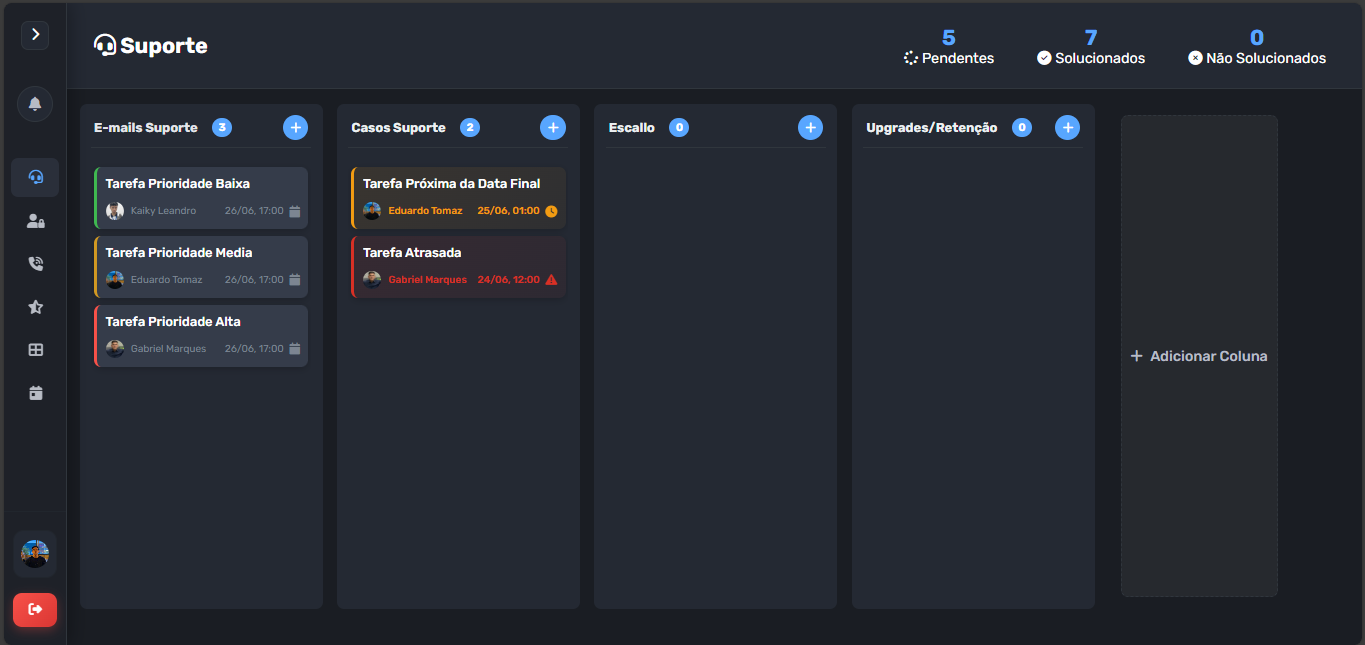
Task: Click the red Gabriel Marques name
Action: click(428, 280)
